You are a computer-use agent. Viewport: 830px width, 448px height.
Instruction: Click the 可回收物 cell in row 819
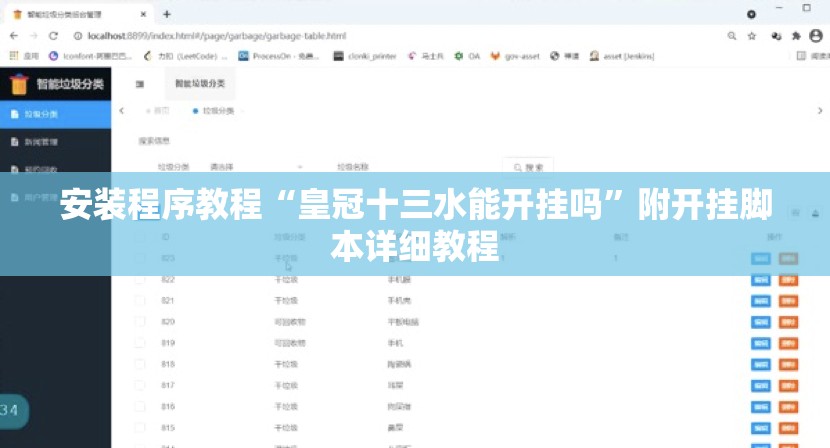click(290, 343)
